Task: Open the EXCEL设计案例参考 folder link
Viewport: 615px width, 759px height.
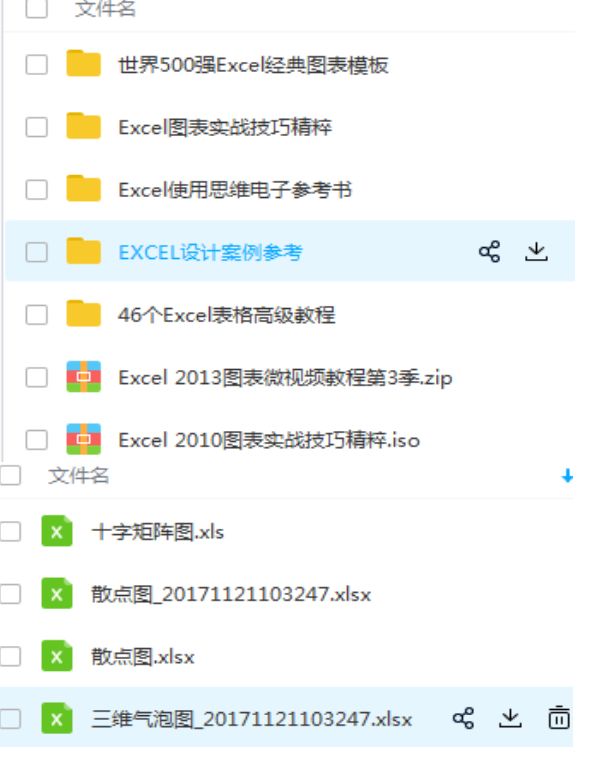Action: (x=210, y=252)
